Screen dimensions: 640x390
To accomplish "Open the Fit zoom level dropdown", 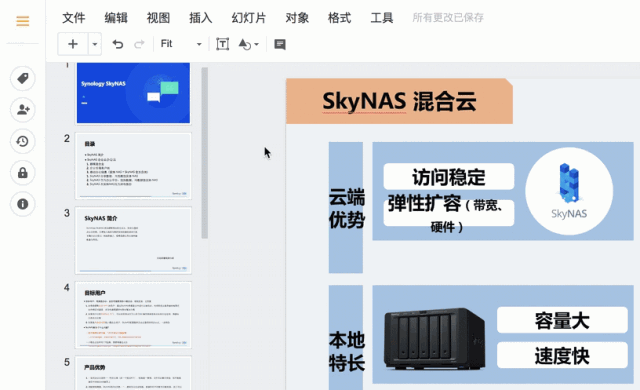I will coord(181,44).
